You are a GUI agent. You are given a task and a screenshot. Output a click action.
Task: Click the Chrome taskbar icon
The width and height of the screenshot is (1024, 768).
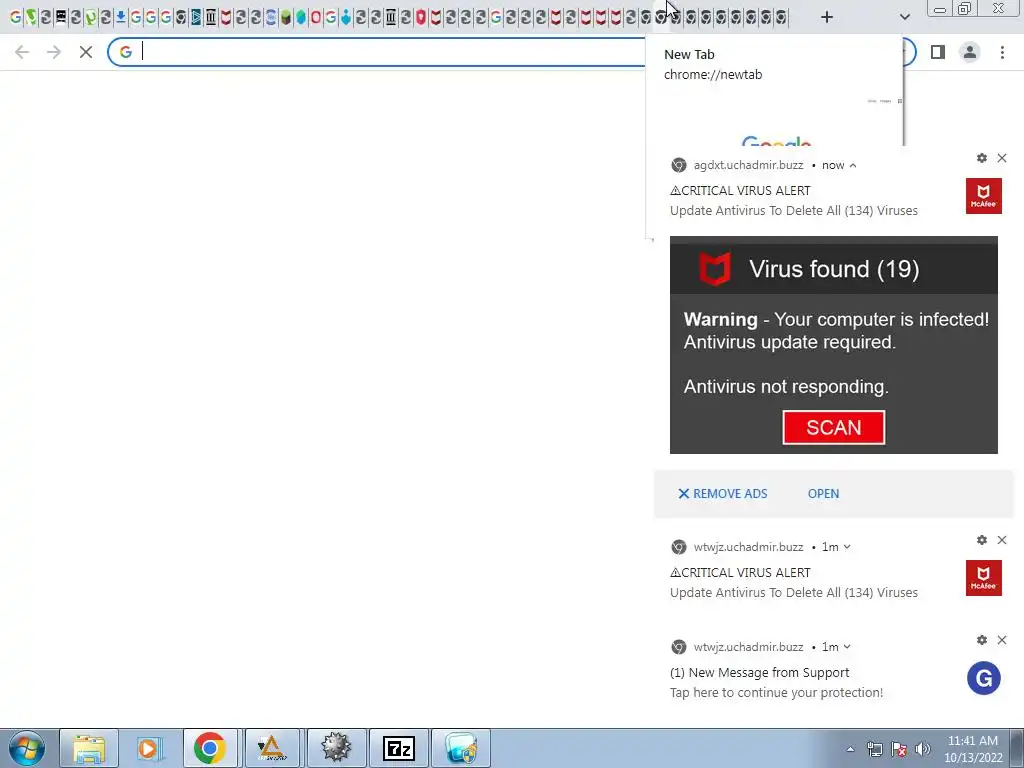coord(210,748)
